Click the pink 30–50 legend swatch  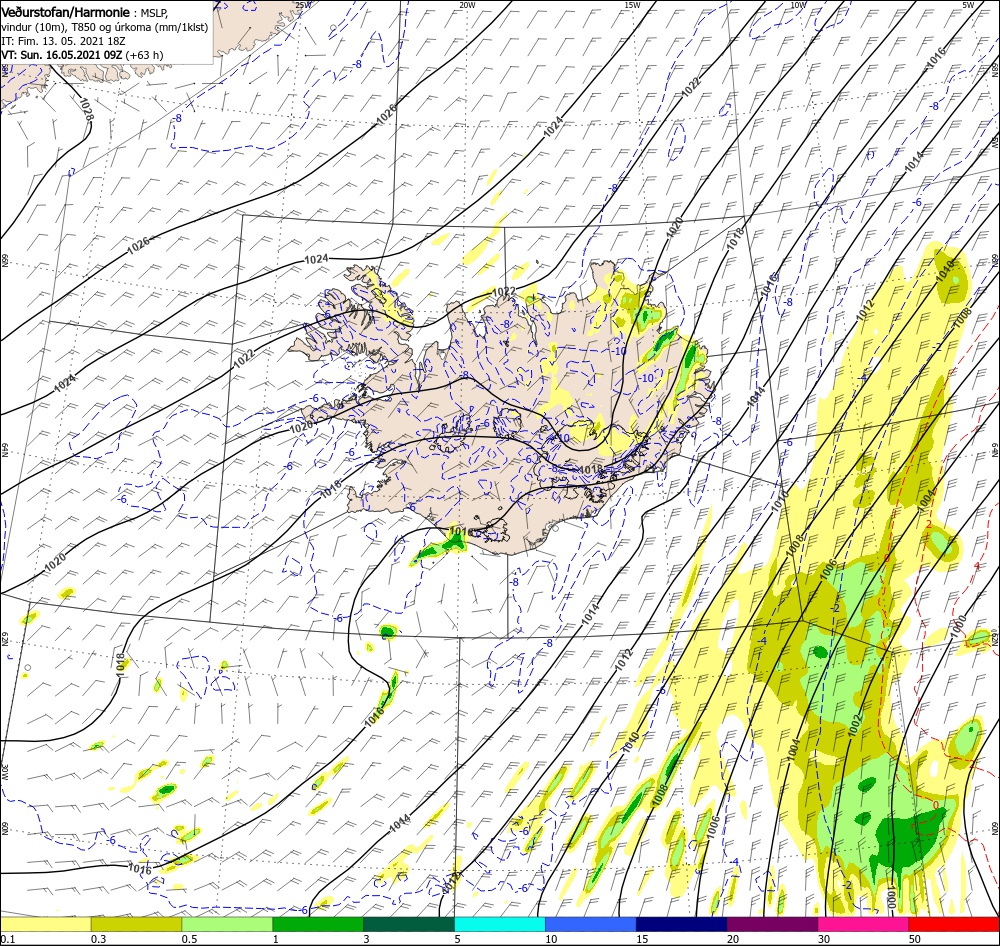(864, 924)
